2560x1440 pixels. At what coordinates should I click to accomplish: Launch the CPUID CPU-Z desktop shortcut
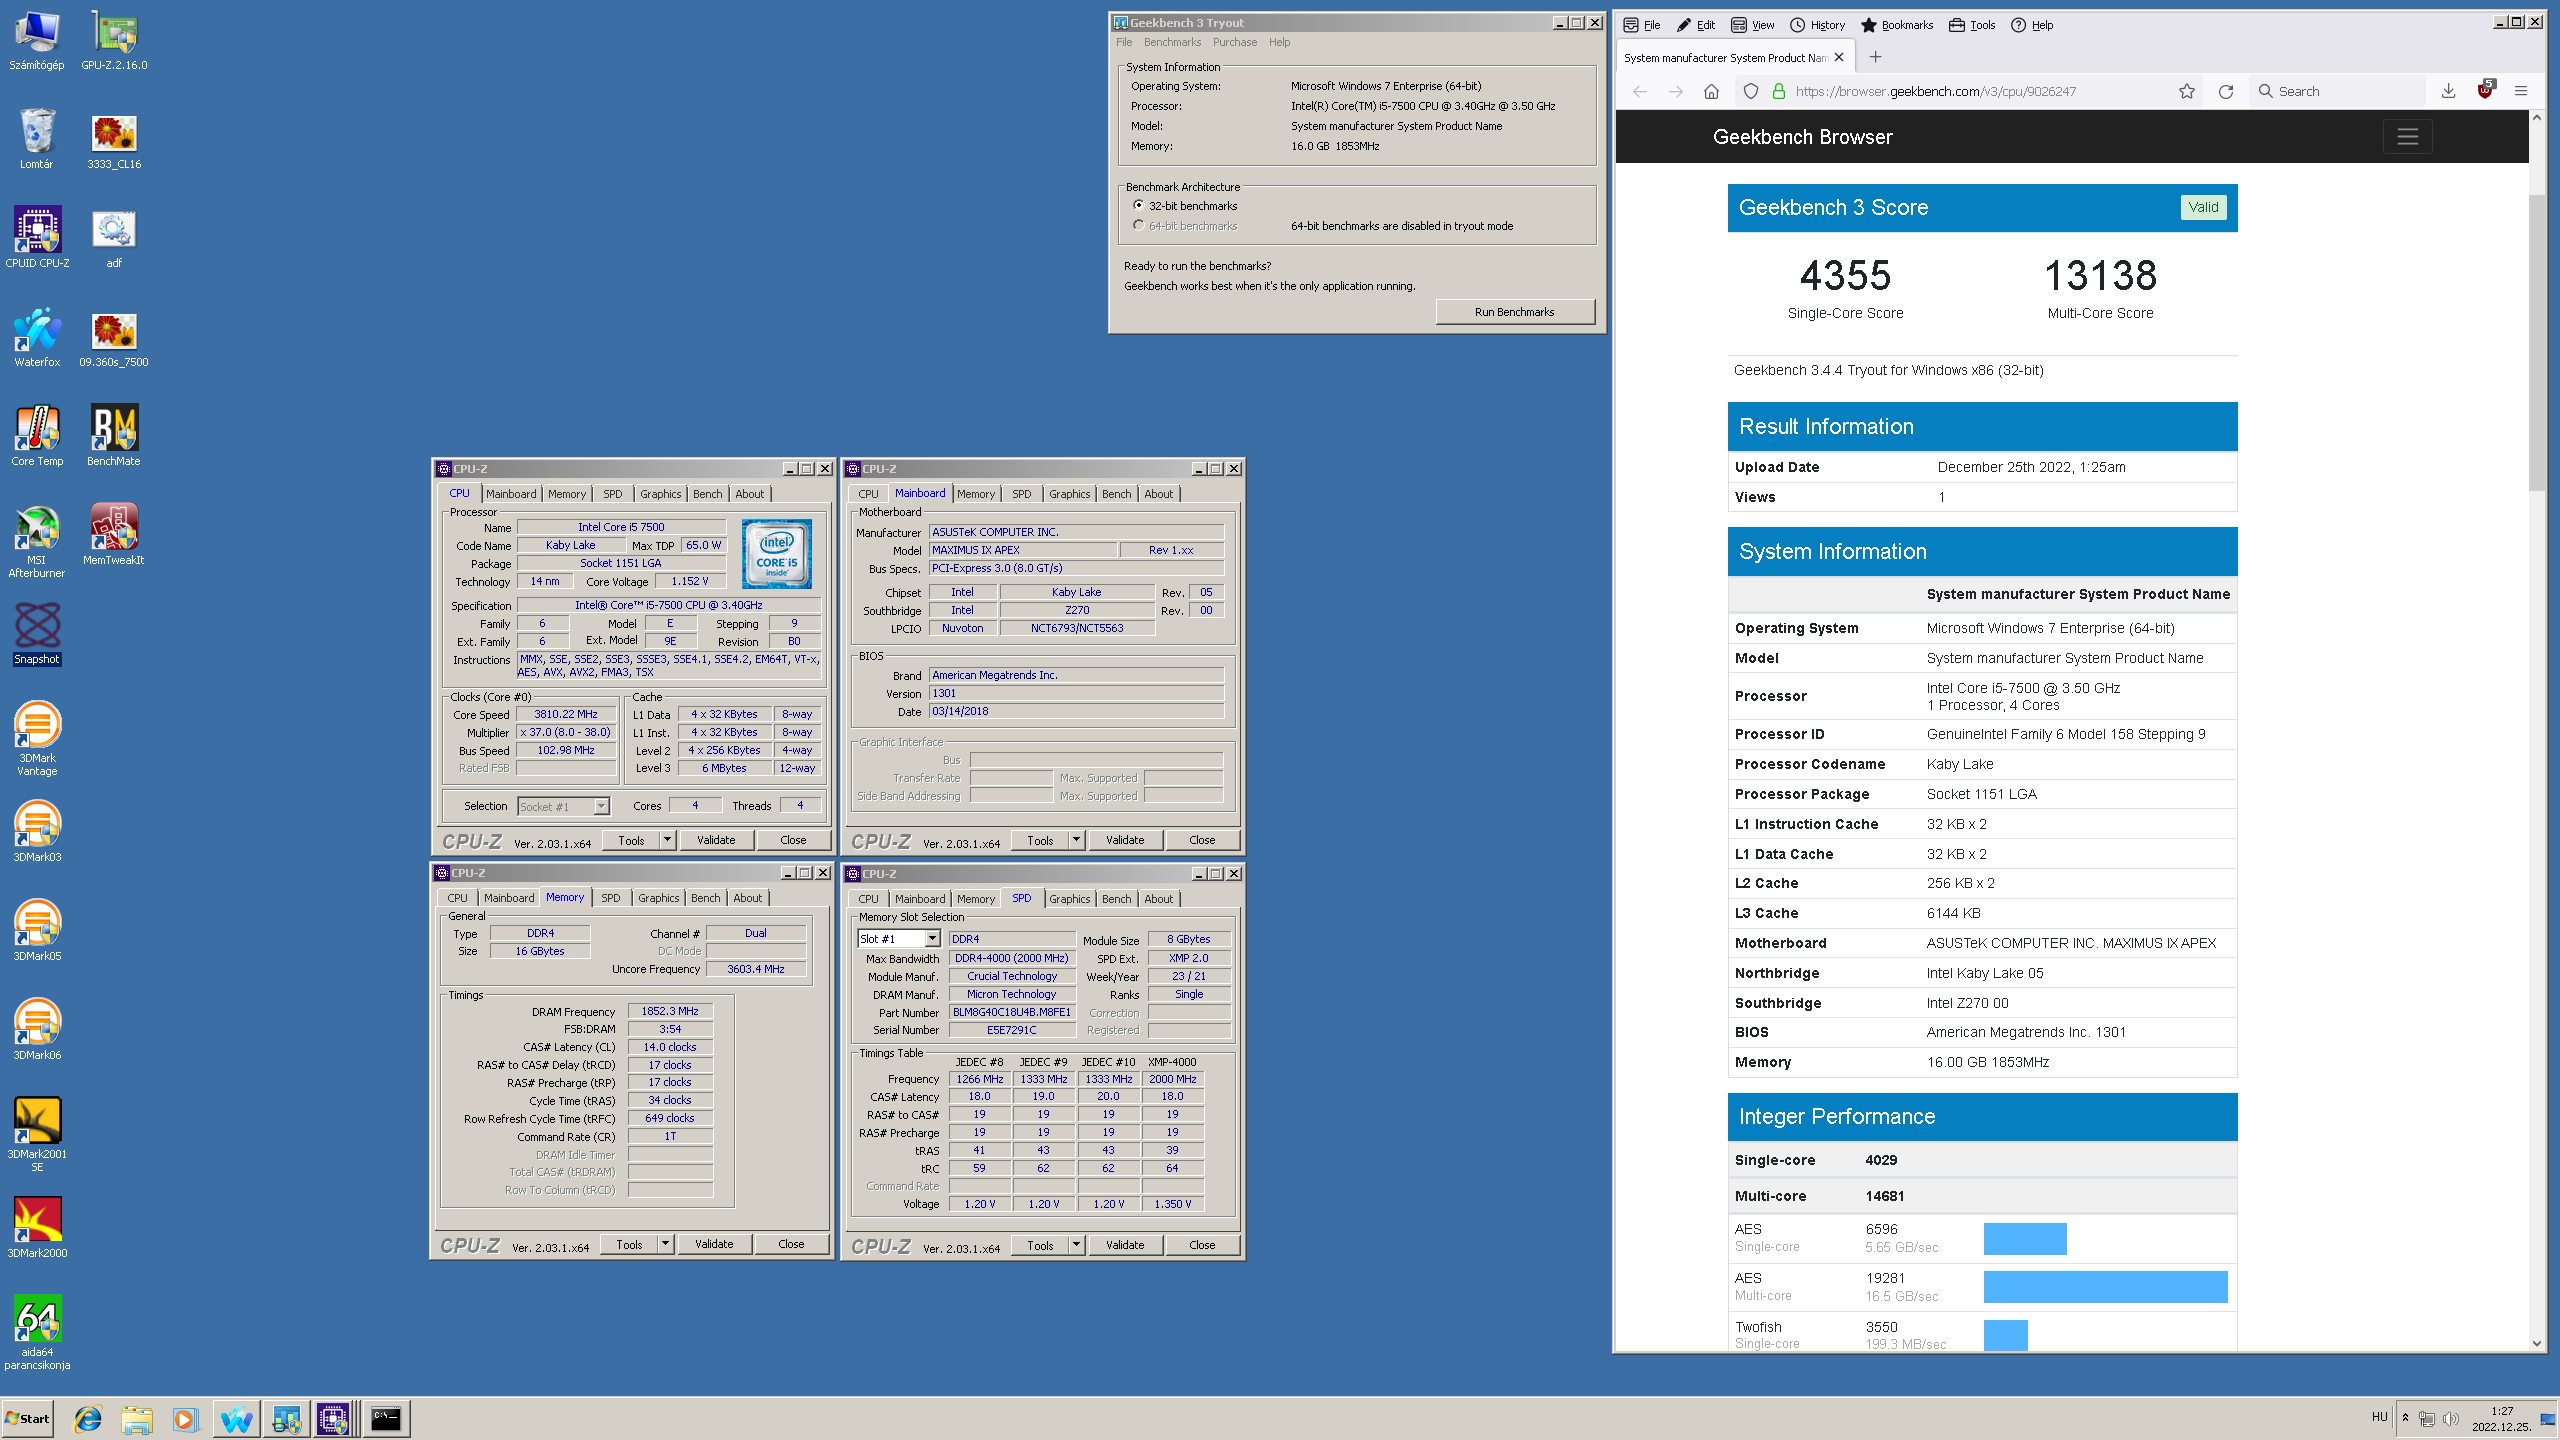pos(37,238)
